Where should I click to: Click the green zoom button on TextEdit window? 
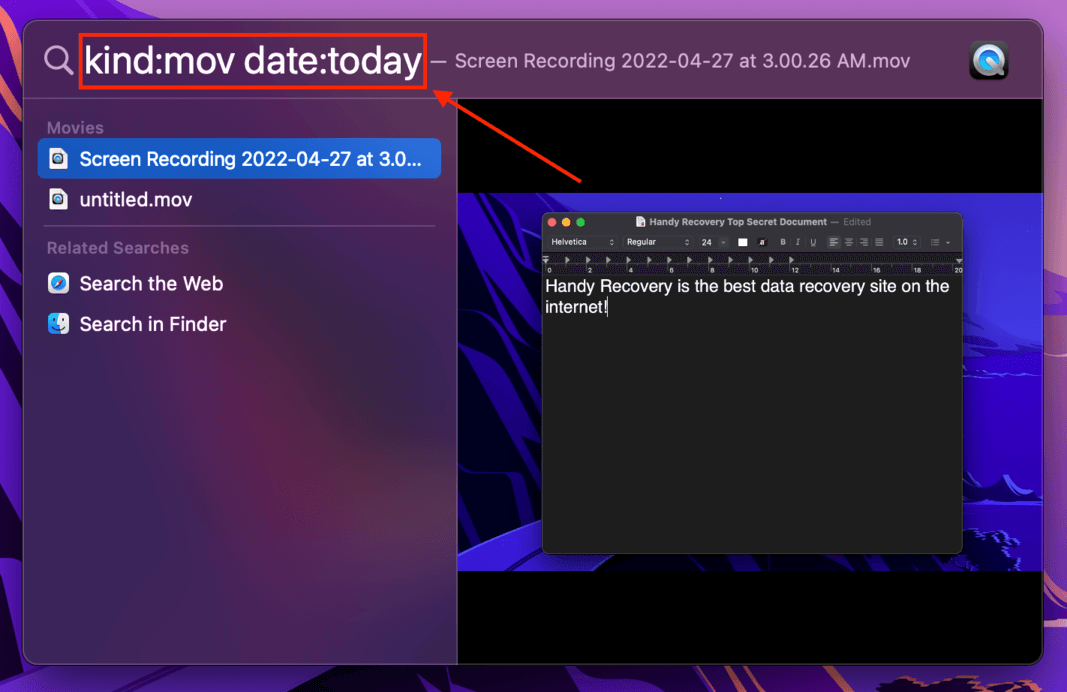coord(580,223)
